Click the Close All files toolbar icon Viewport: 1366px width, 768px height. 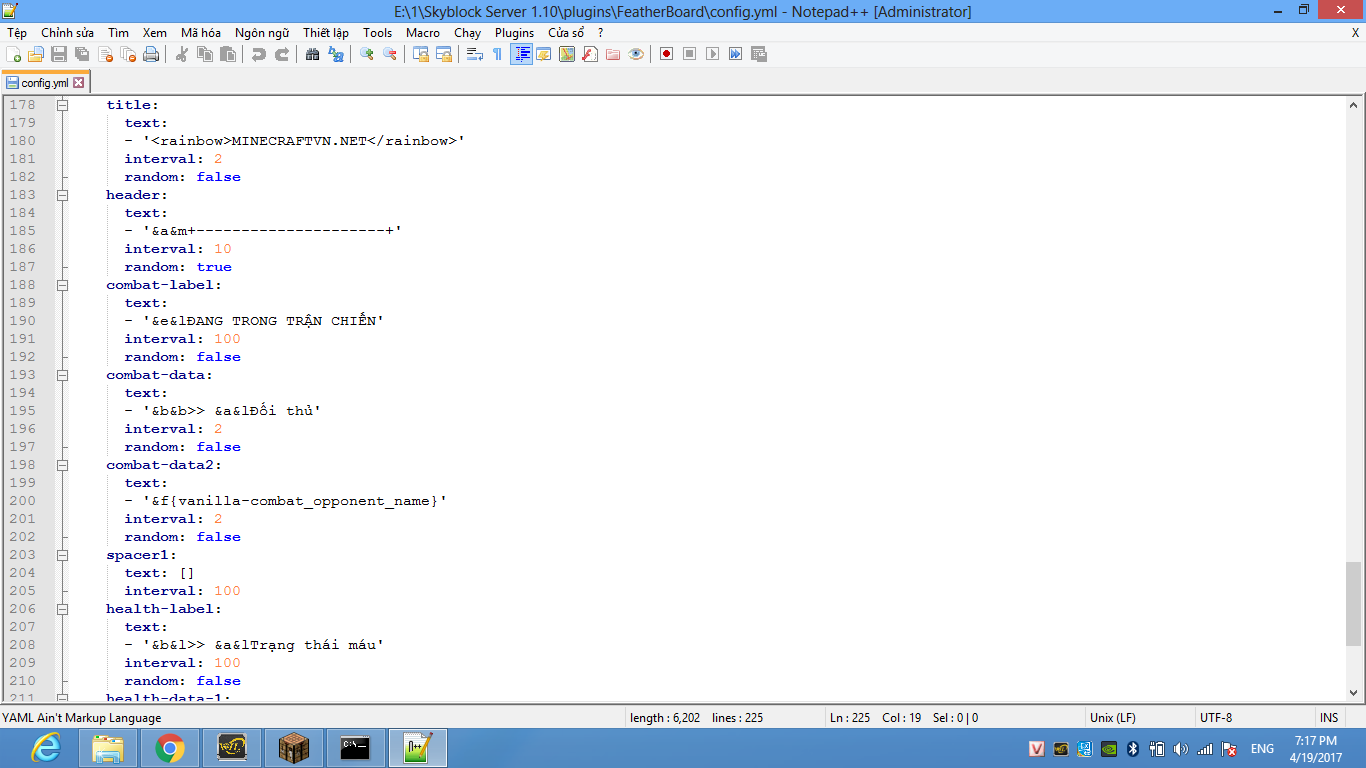128,54
